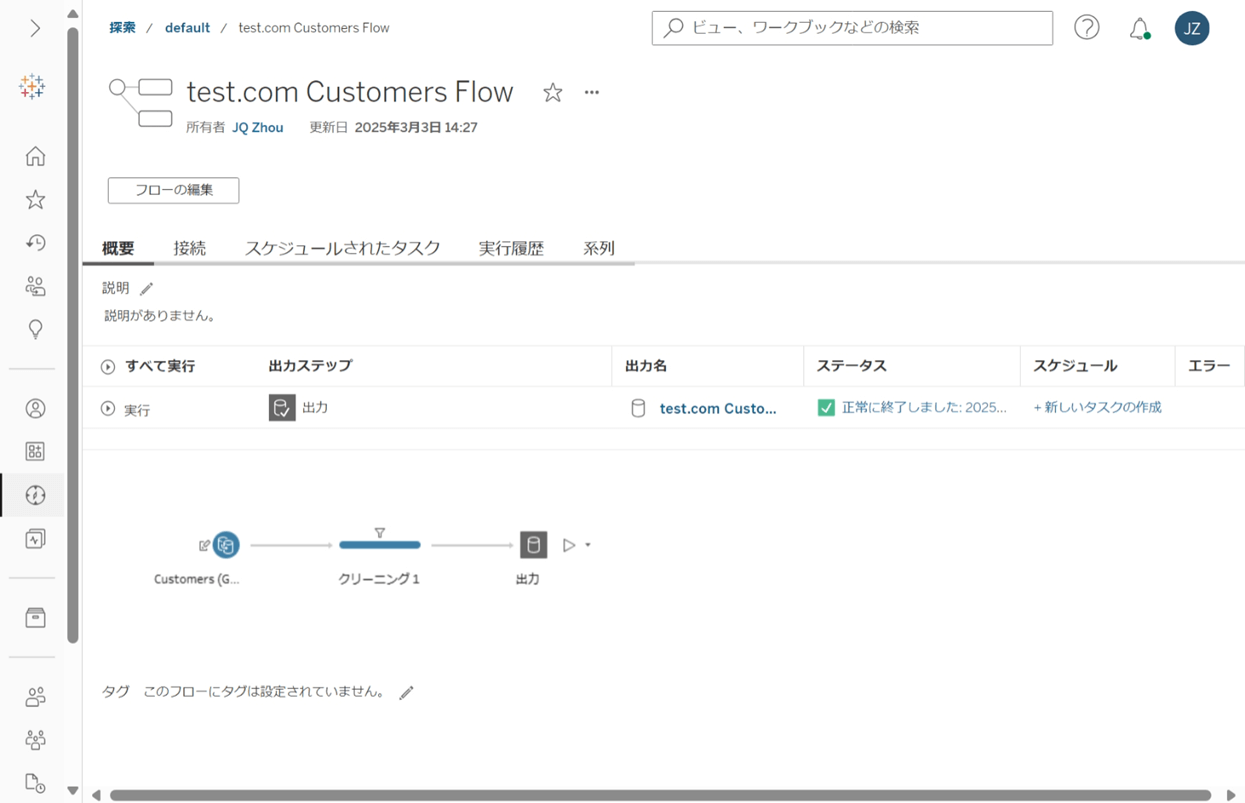Open Favorites star icon in sidebar
The image size is (1245, 803).
(35, 200)
